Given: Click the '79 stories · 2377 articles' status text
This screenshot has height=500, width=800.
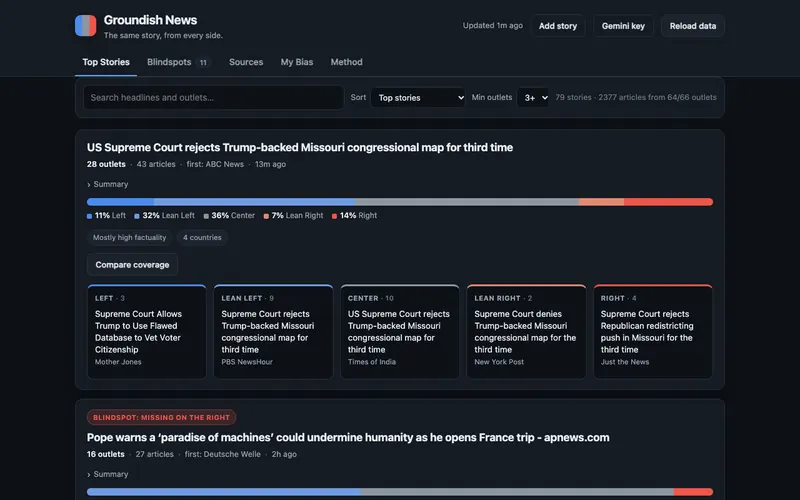Looking at the screenshot, I should pyautogui.click(x=636, y=97).
